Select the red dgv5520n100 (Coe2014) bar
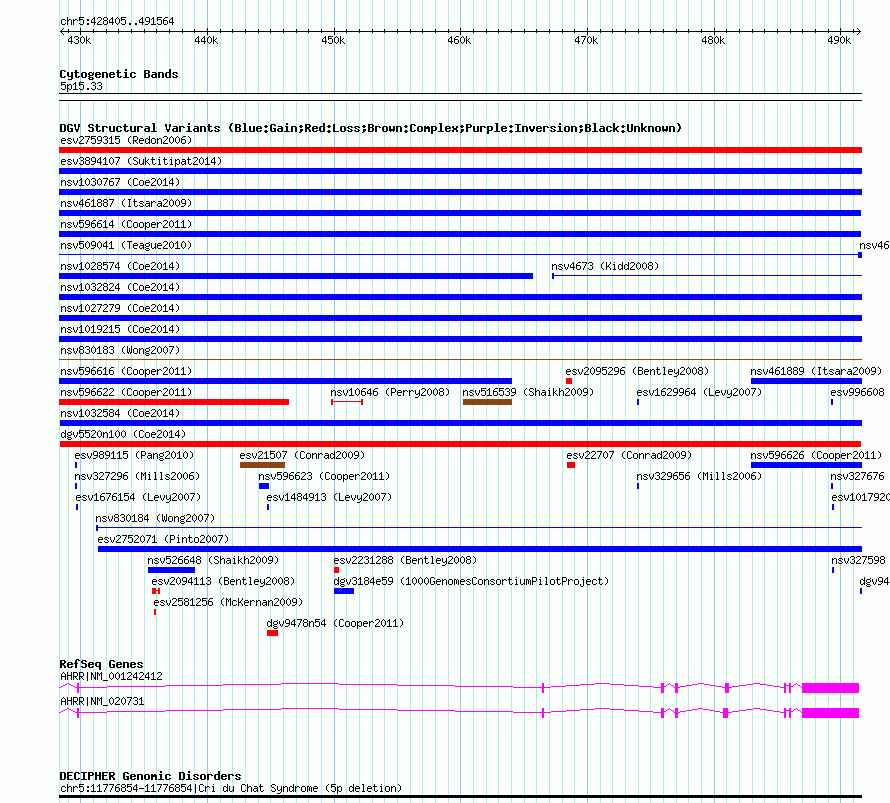 click(460, 444)
